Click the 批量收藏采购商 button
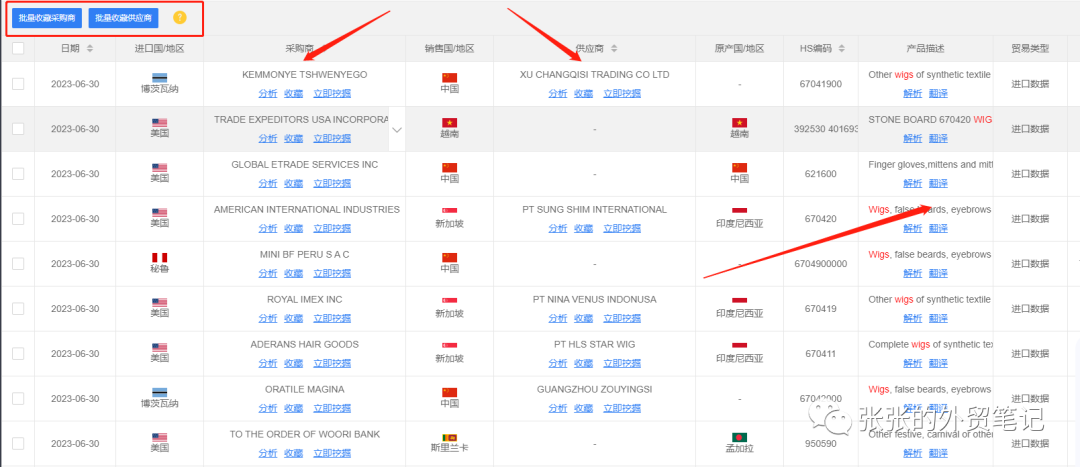1080x467 pixels. coord(48,18)
